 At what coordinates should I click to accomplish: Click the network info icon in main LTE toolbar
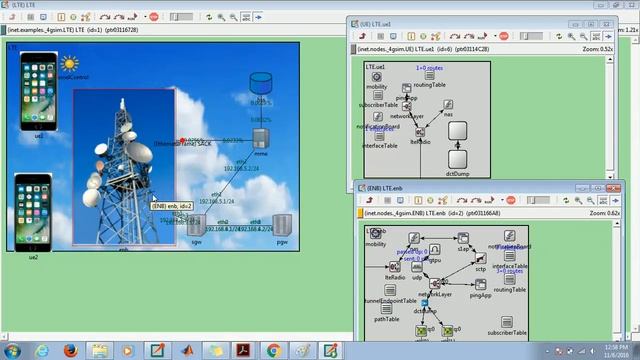pyautogui.click(x=61, y=17)
